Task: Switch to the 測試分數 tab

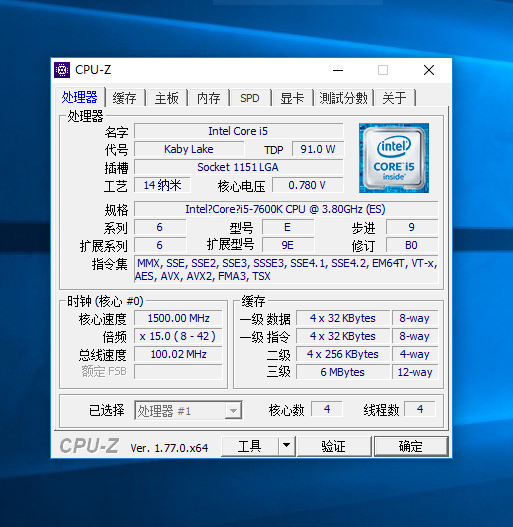Action: [344, 98]
